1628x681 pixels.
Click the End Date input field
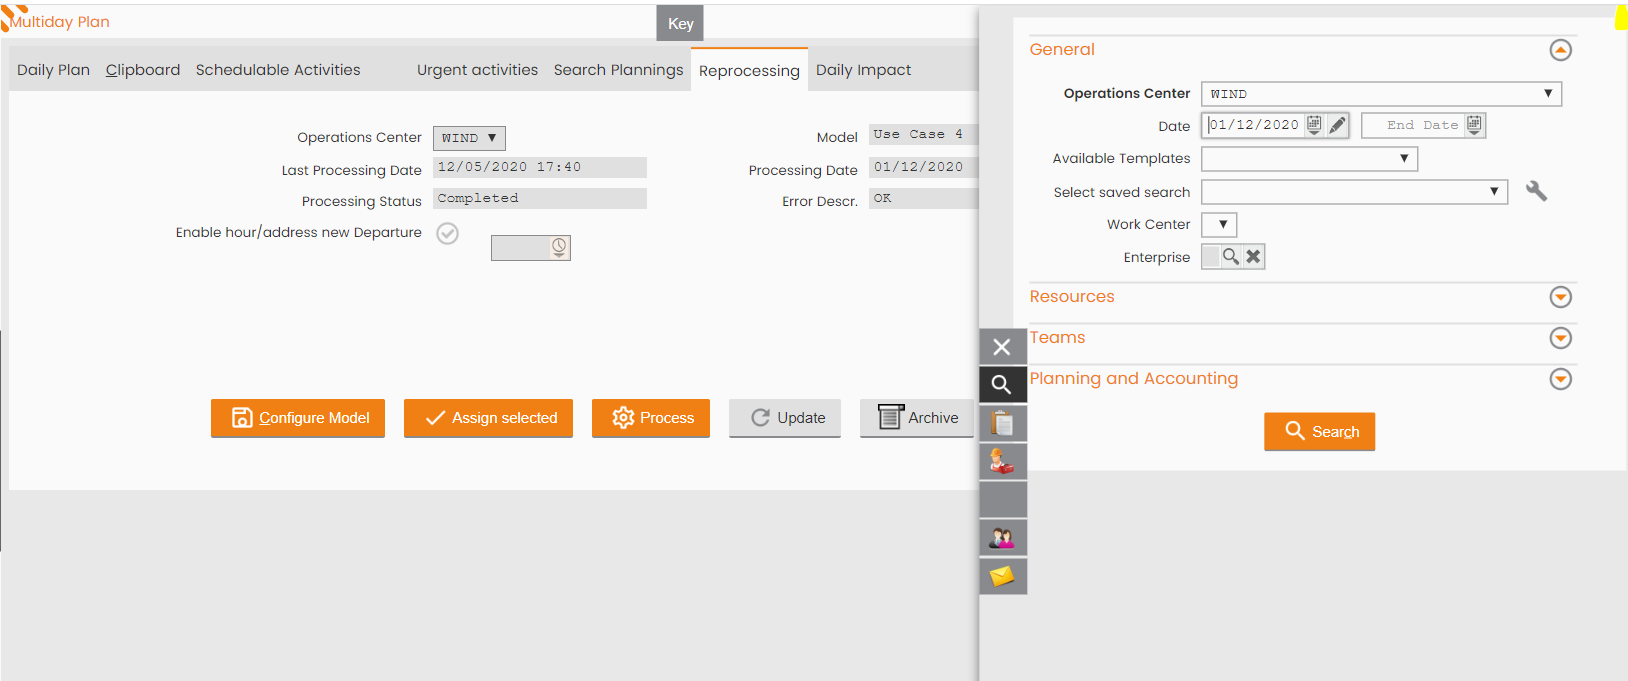coord(1414,125)
